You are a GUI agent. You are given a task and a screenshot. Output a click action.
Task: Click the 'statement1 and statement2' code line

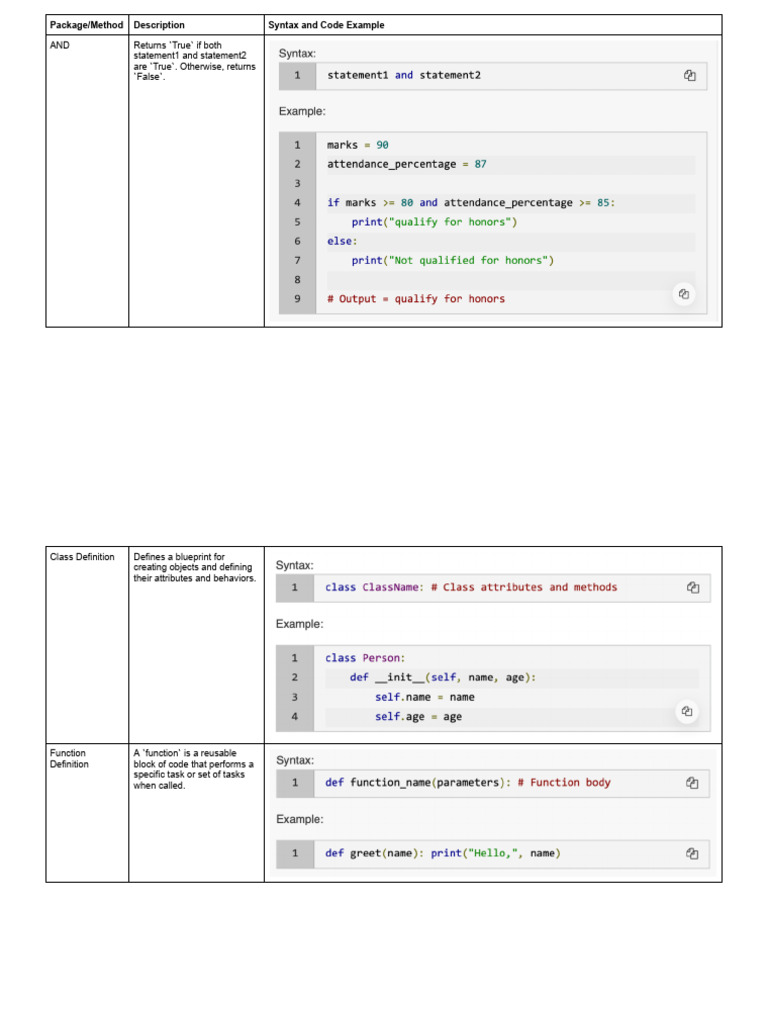point(404,75)
